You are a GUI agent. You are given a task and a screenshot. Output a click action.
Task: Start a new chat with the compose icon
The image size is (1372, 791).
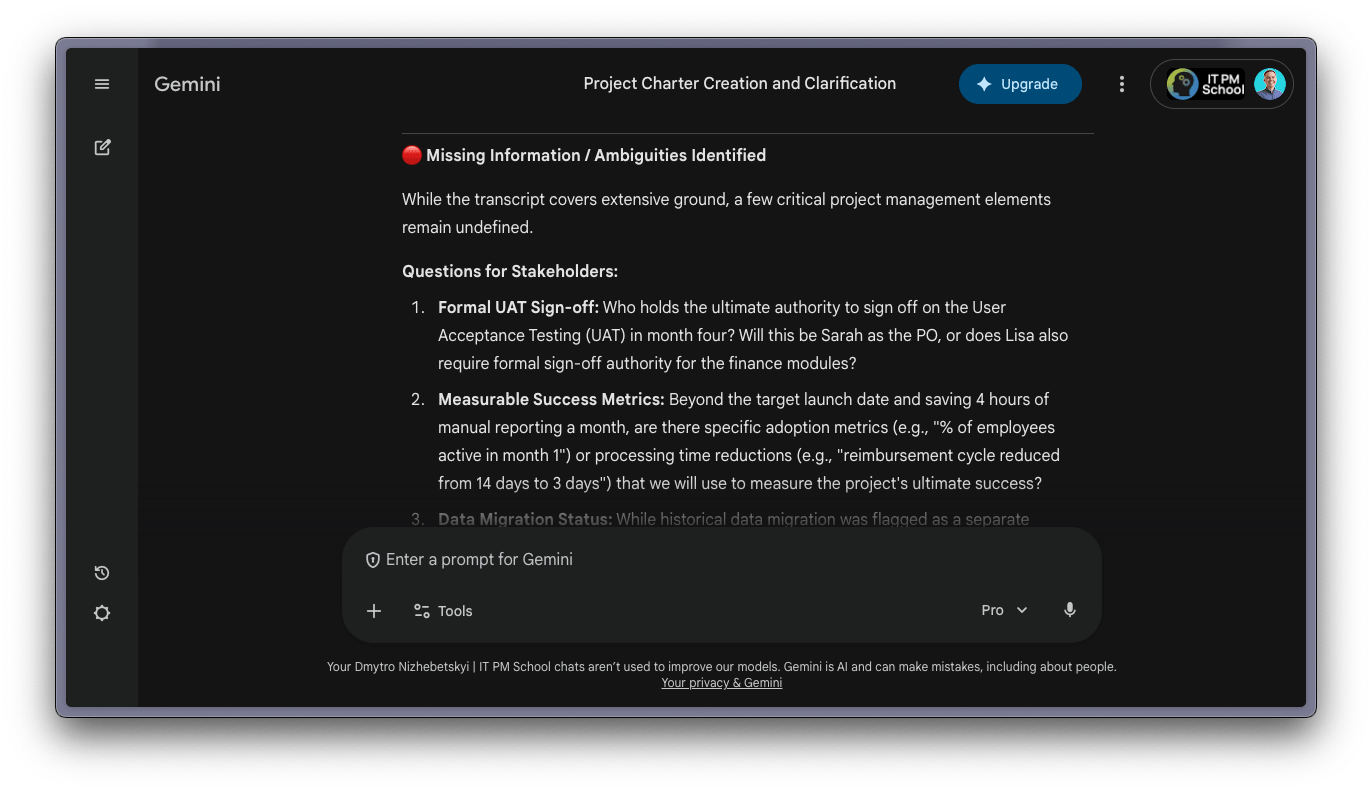point(102,148)
